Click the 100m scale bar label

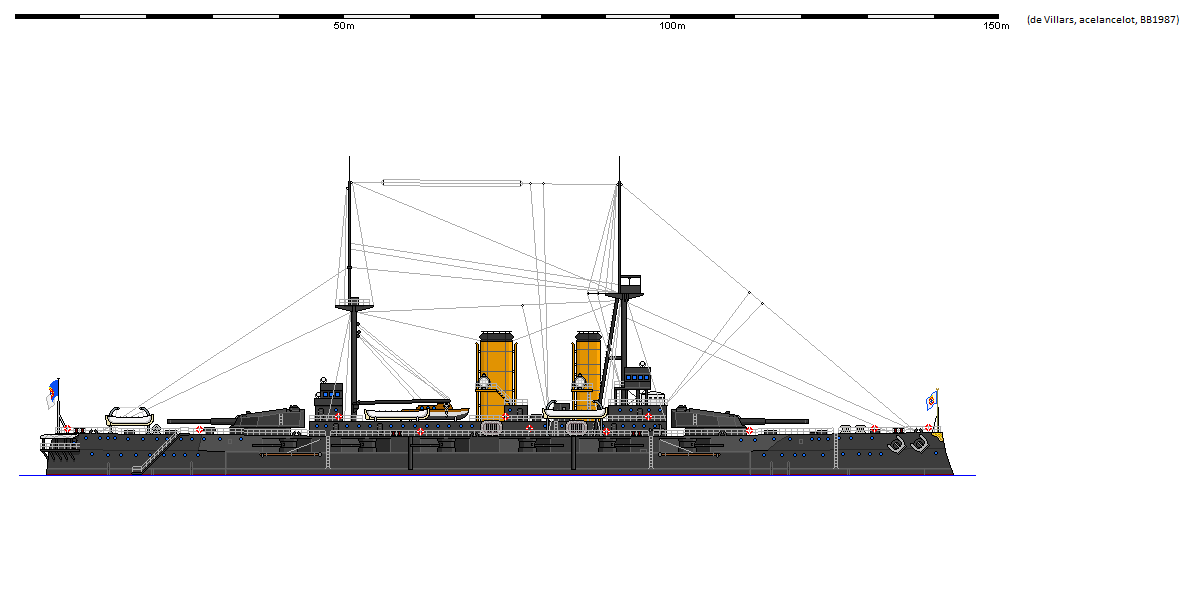tap(672, 26)
